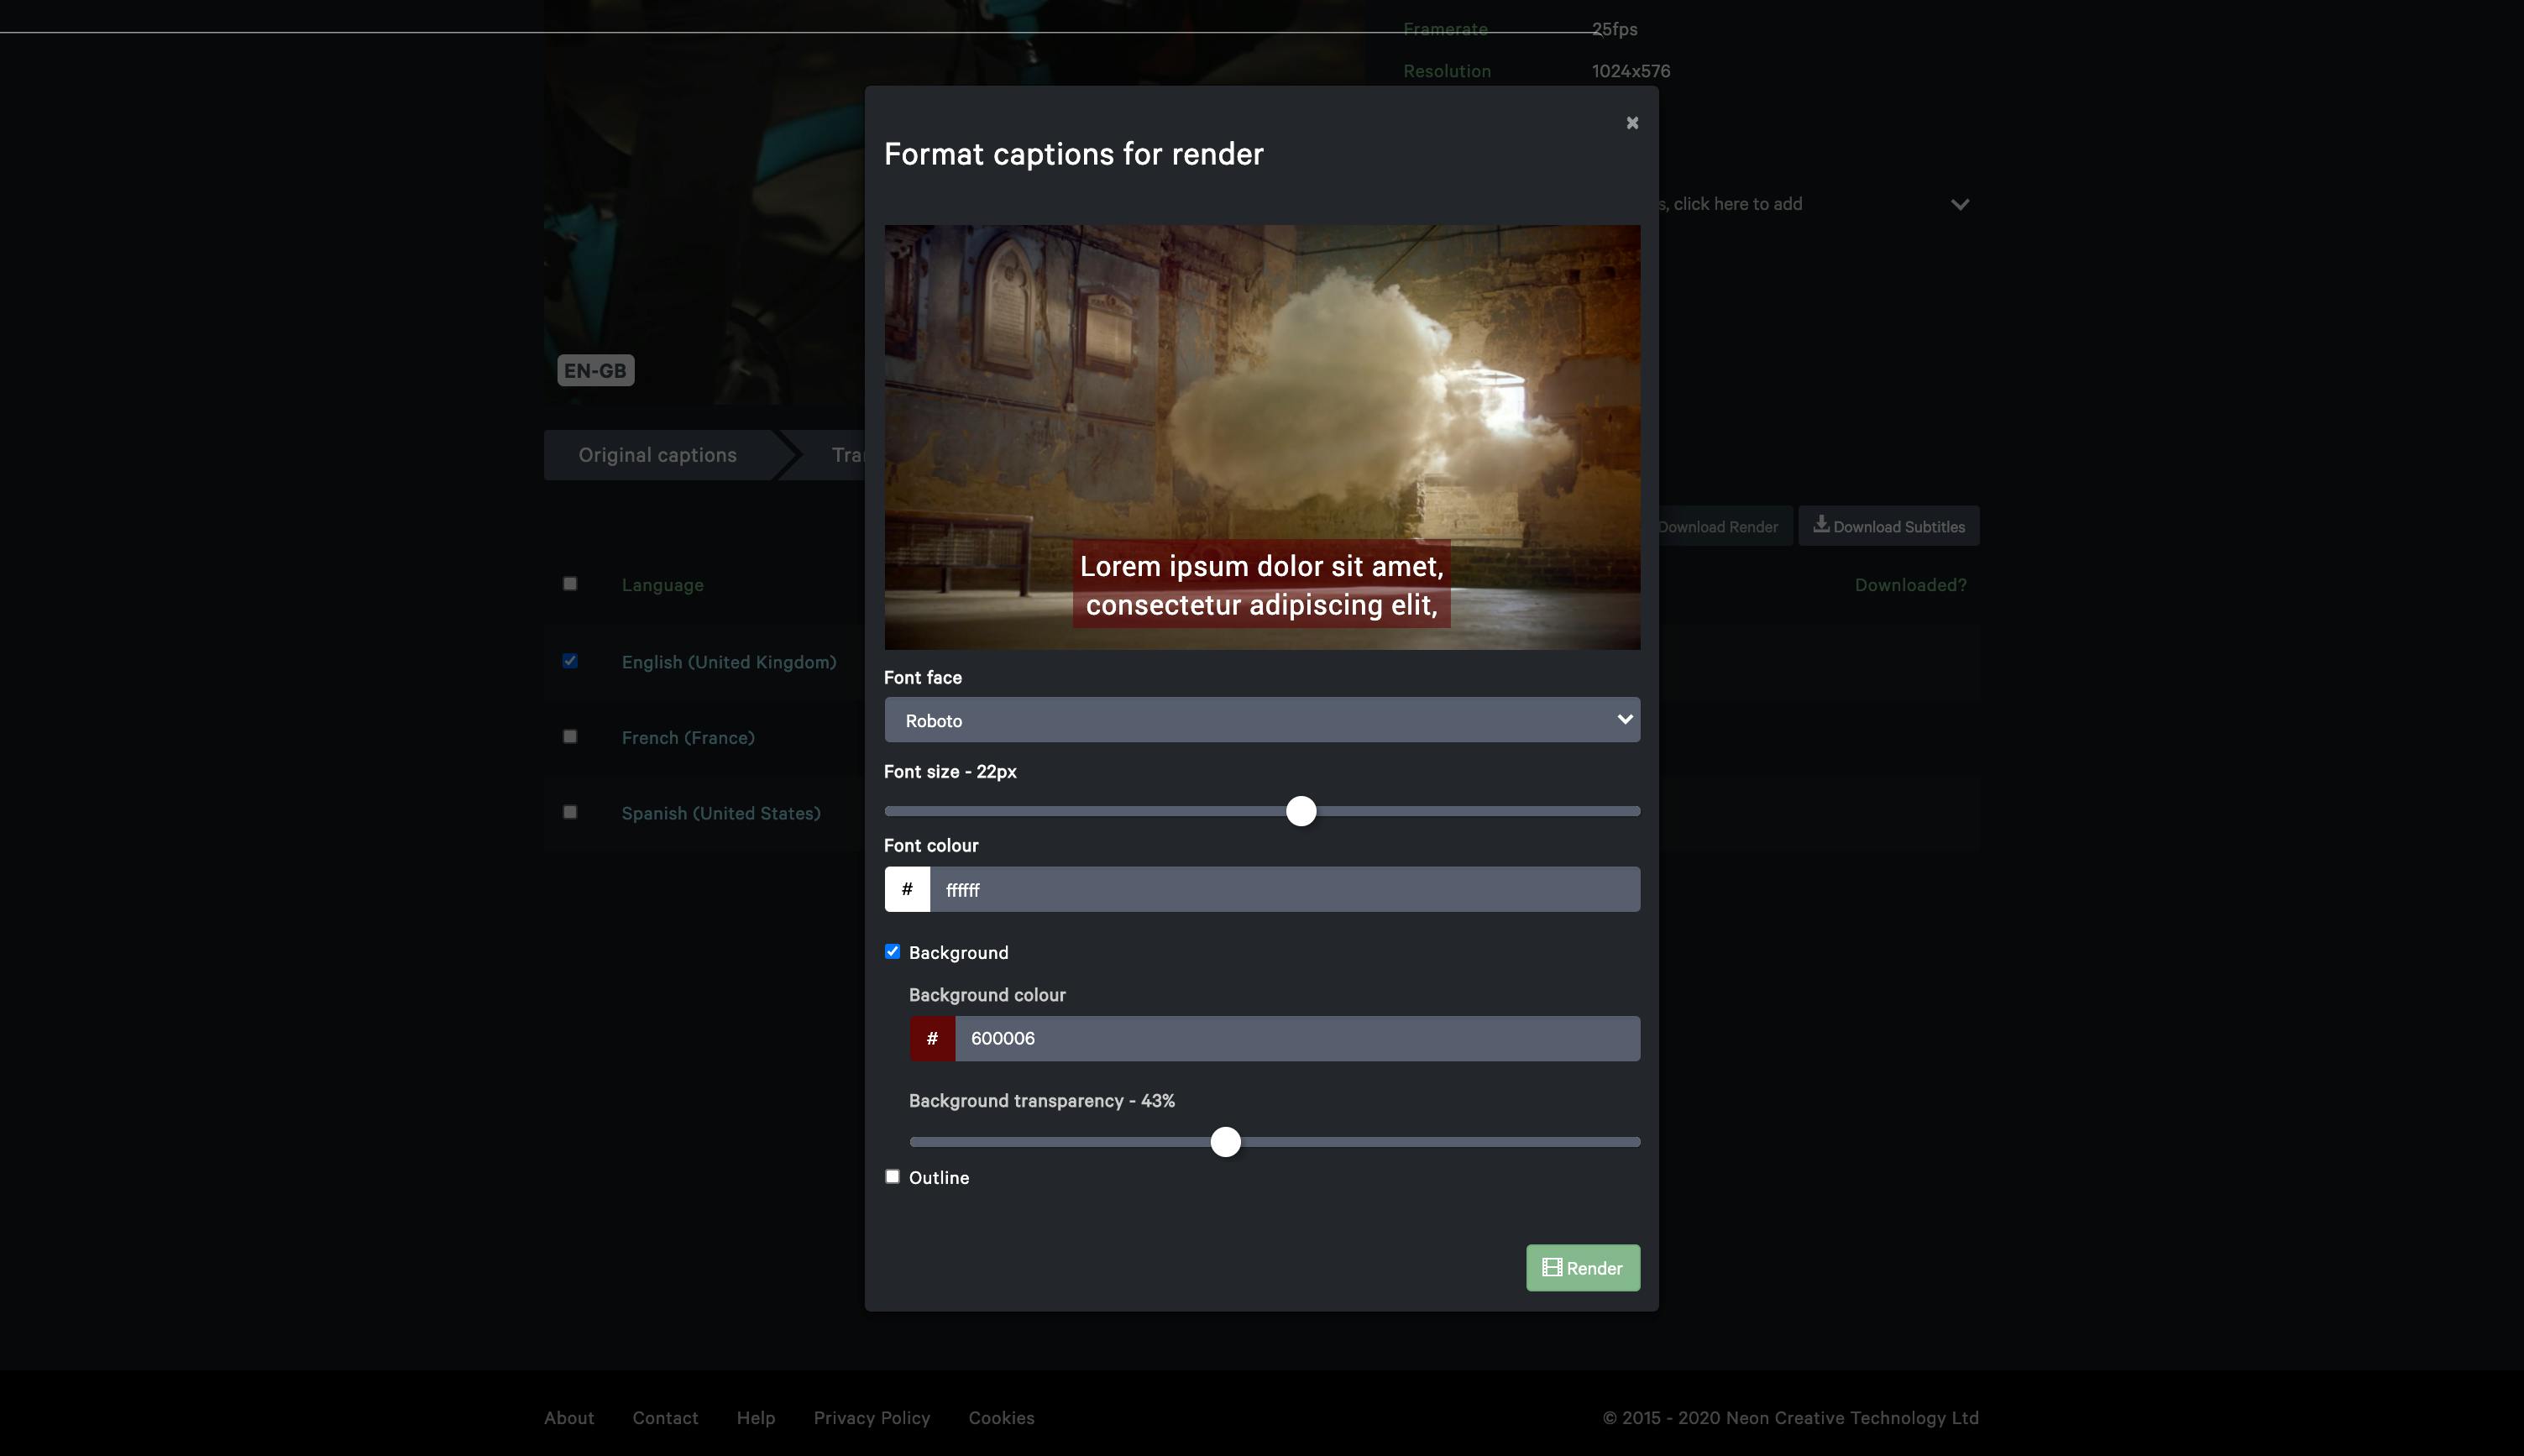Uncheck English (United Kingdom) language
This screenshot has height=1456, width=2524.
coord(570,661)
